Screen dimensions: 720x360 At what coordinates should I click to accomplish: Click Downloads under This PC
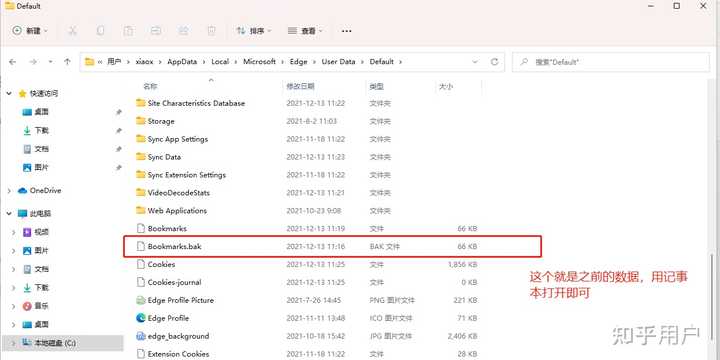(41, 288)
